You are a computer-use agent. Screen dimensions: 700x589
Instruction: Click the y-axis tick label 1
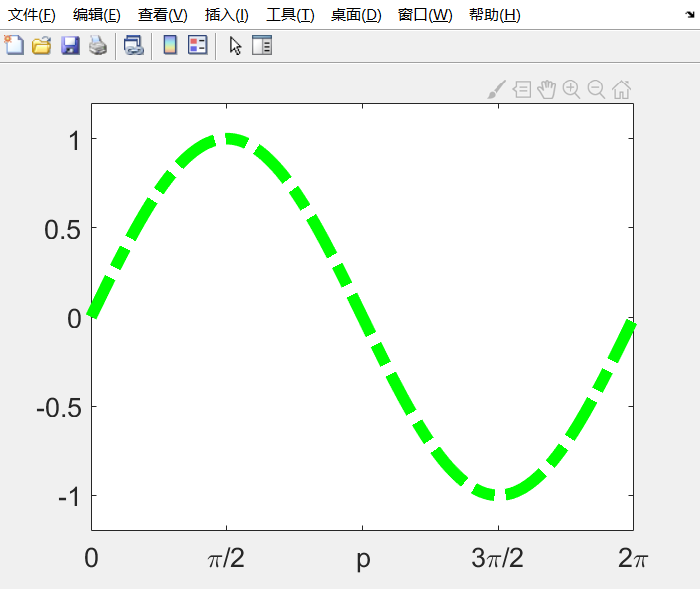pos(75,141)
